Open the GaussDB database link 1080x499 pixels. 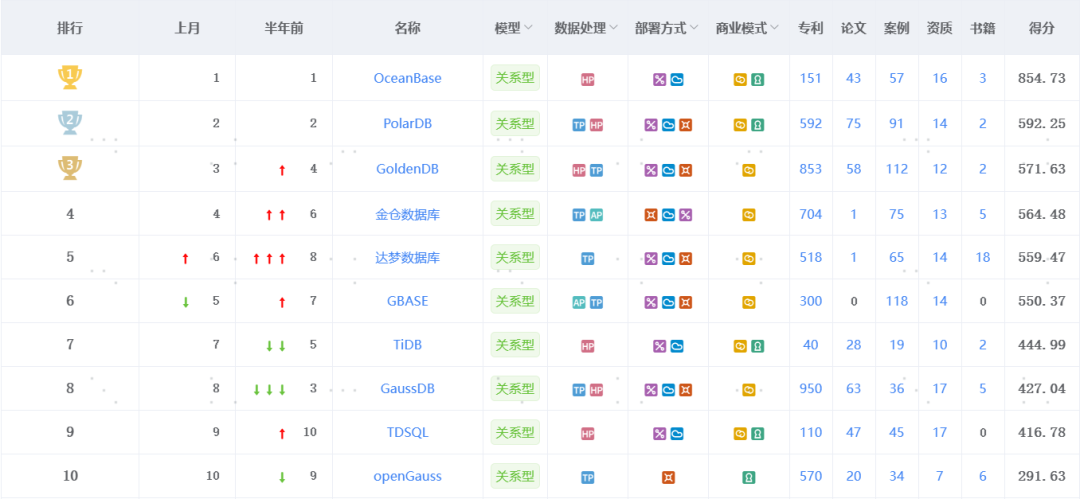tap(408, 389)
